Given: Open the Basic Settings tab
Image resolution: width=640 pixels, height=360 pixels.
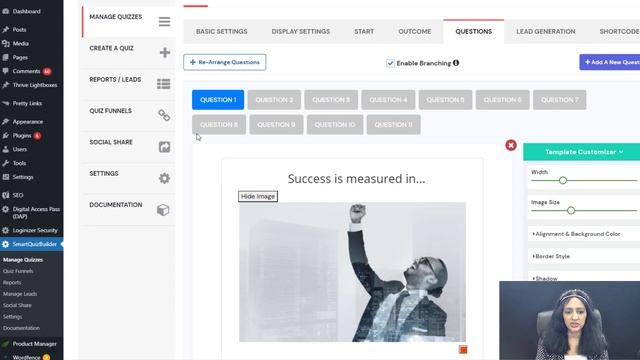Looking at the screenshot, I should click(x=222, y=31).
